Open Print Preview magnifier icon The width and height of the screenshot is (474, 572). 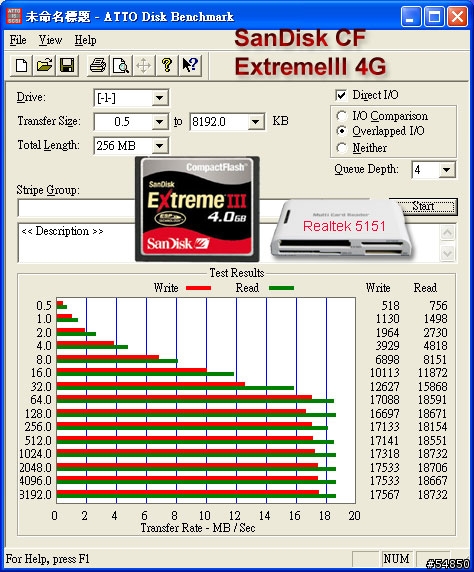pos(121,66)
